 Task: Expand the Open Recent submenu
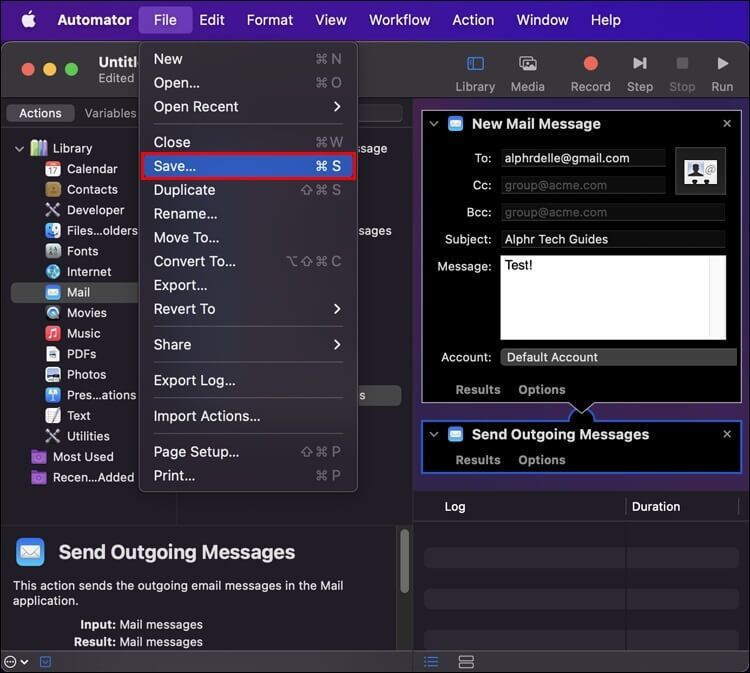pos(247,107)
